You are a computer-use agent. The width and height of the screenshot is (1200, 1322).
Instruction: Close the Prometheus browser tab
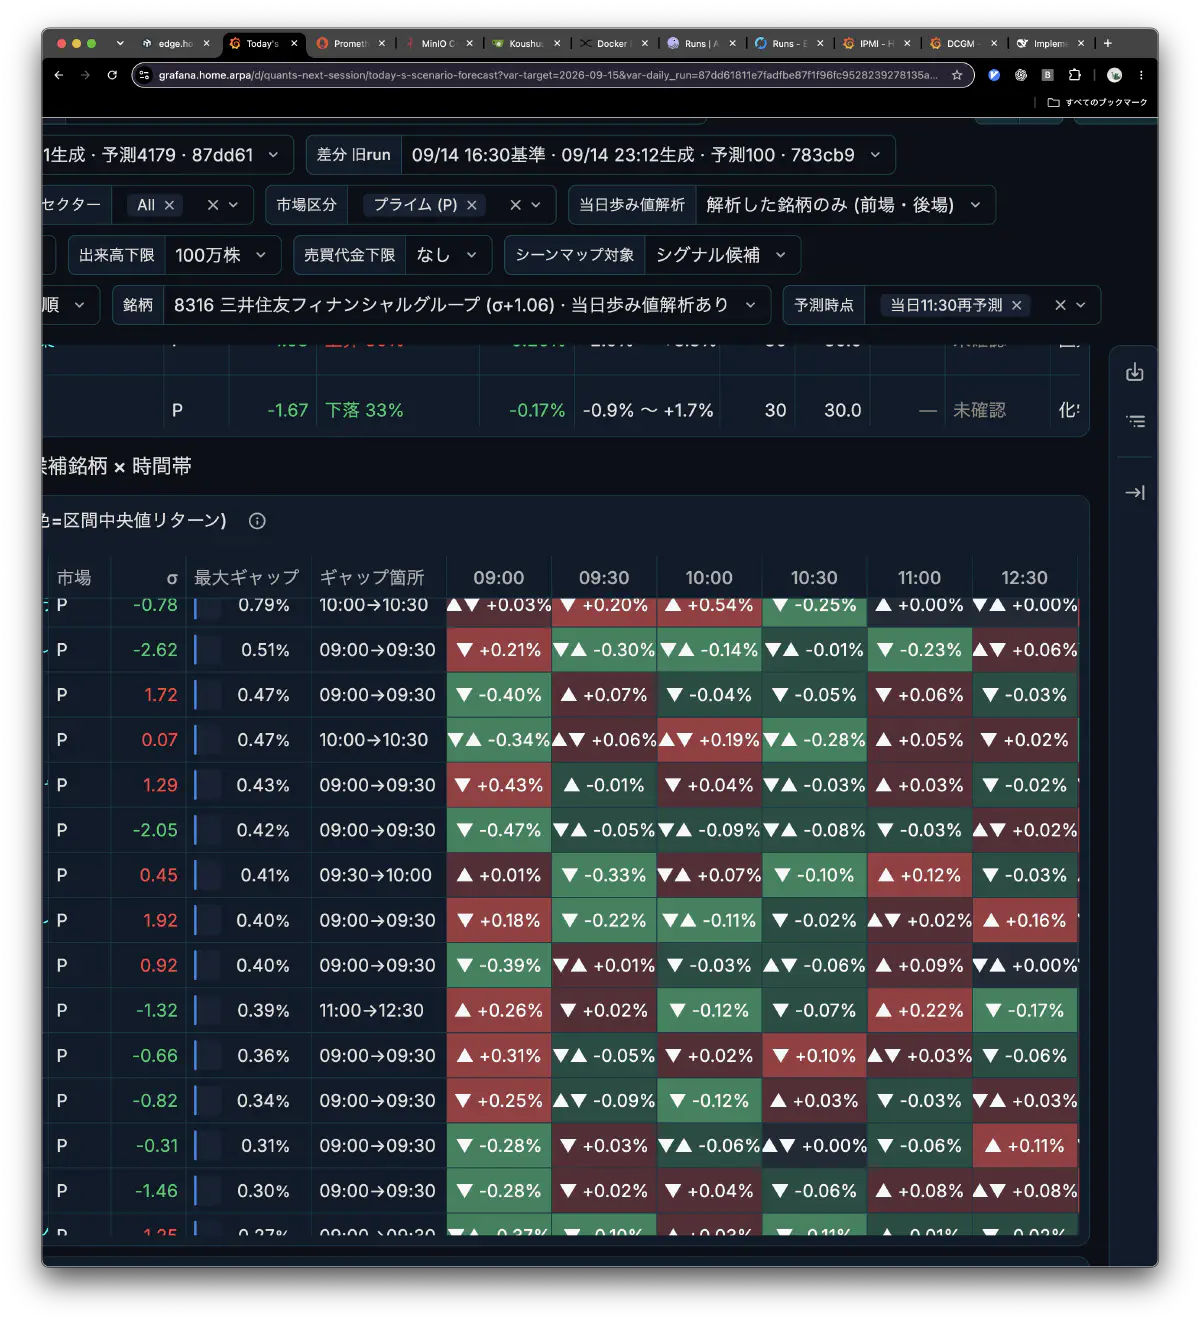pos(382,43)
